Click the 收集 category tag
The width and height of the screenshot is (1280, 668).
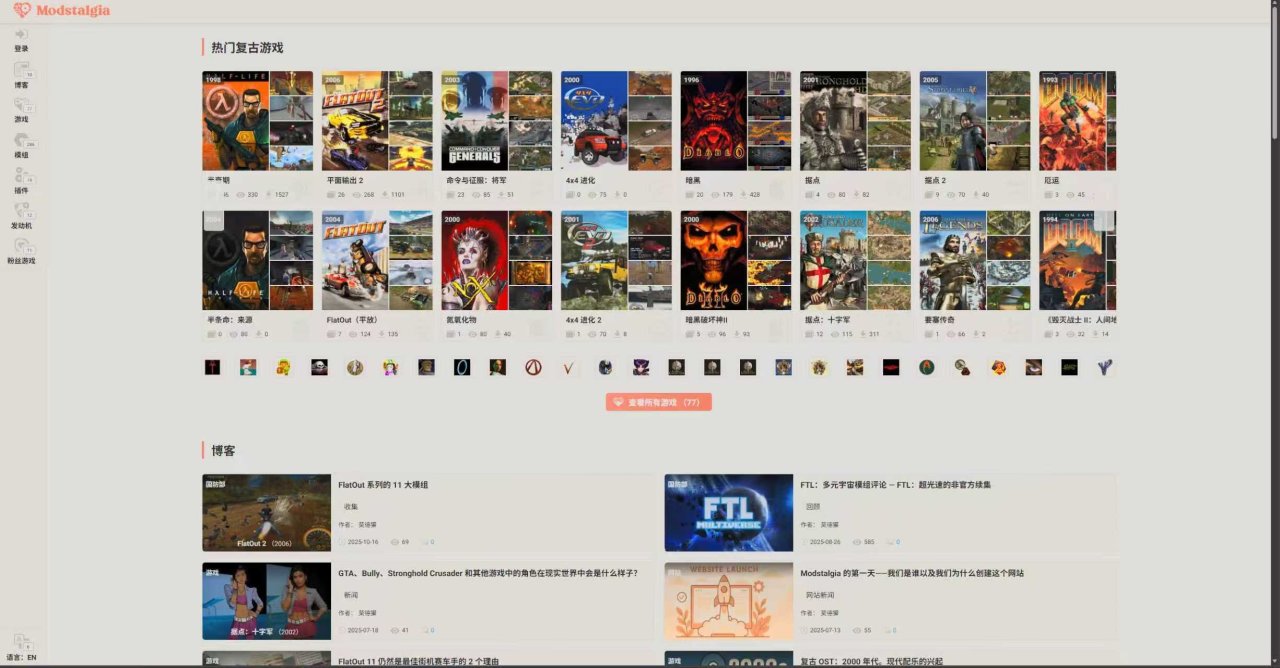(351, 506)
